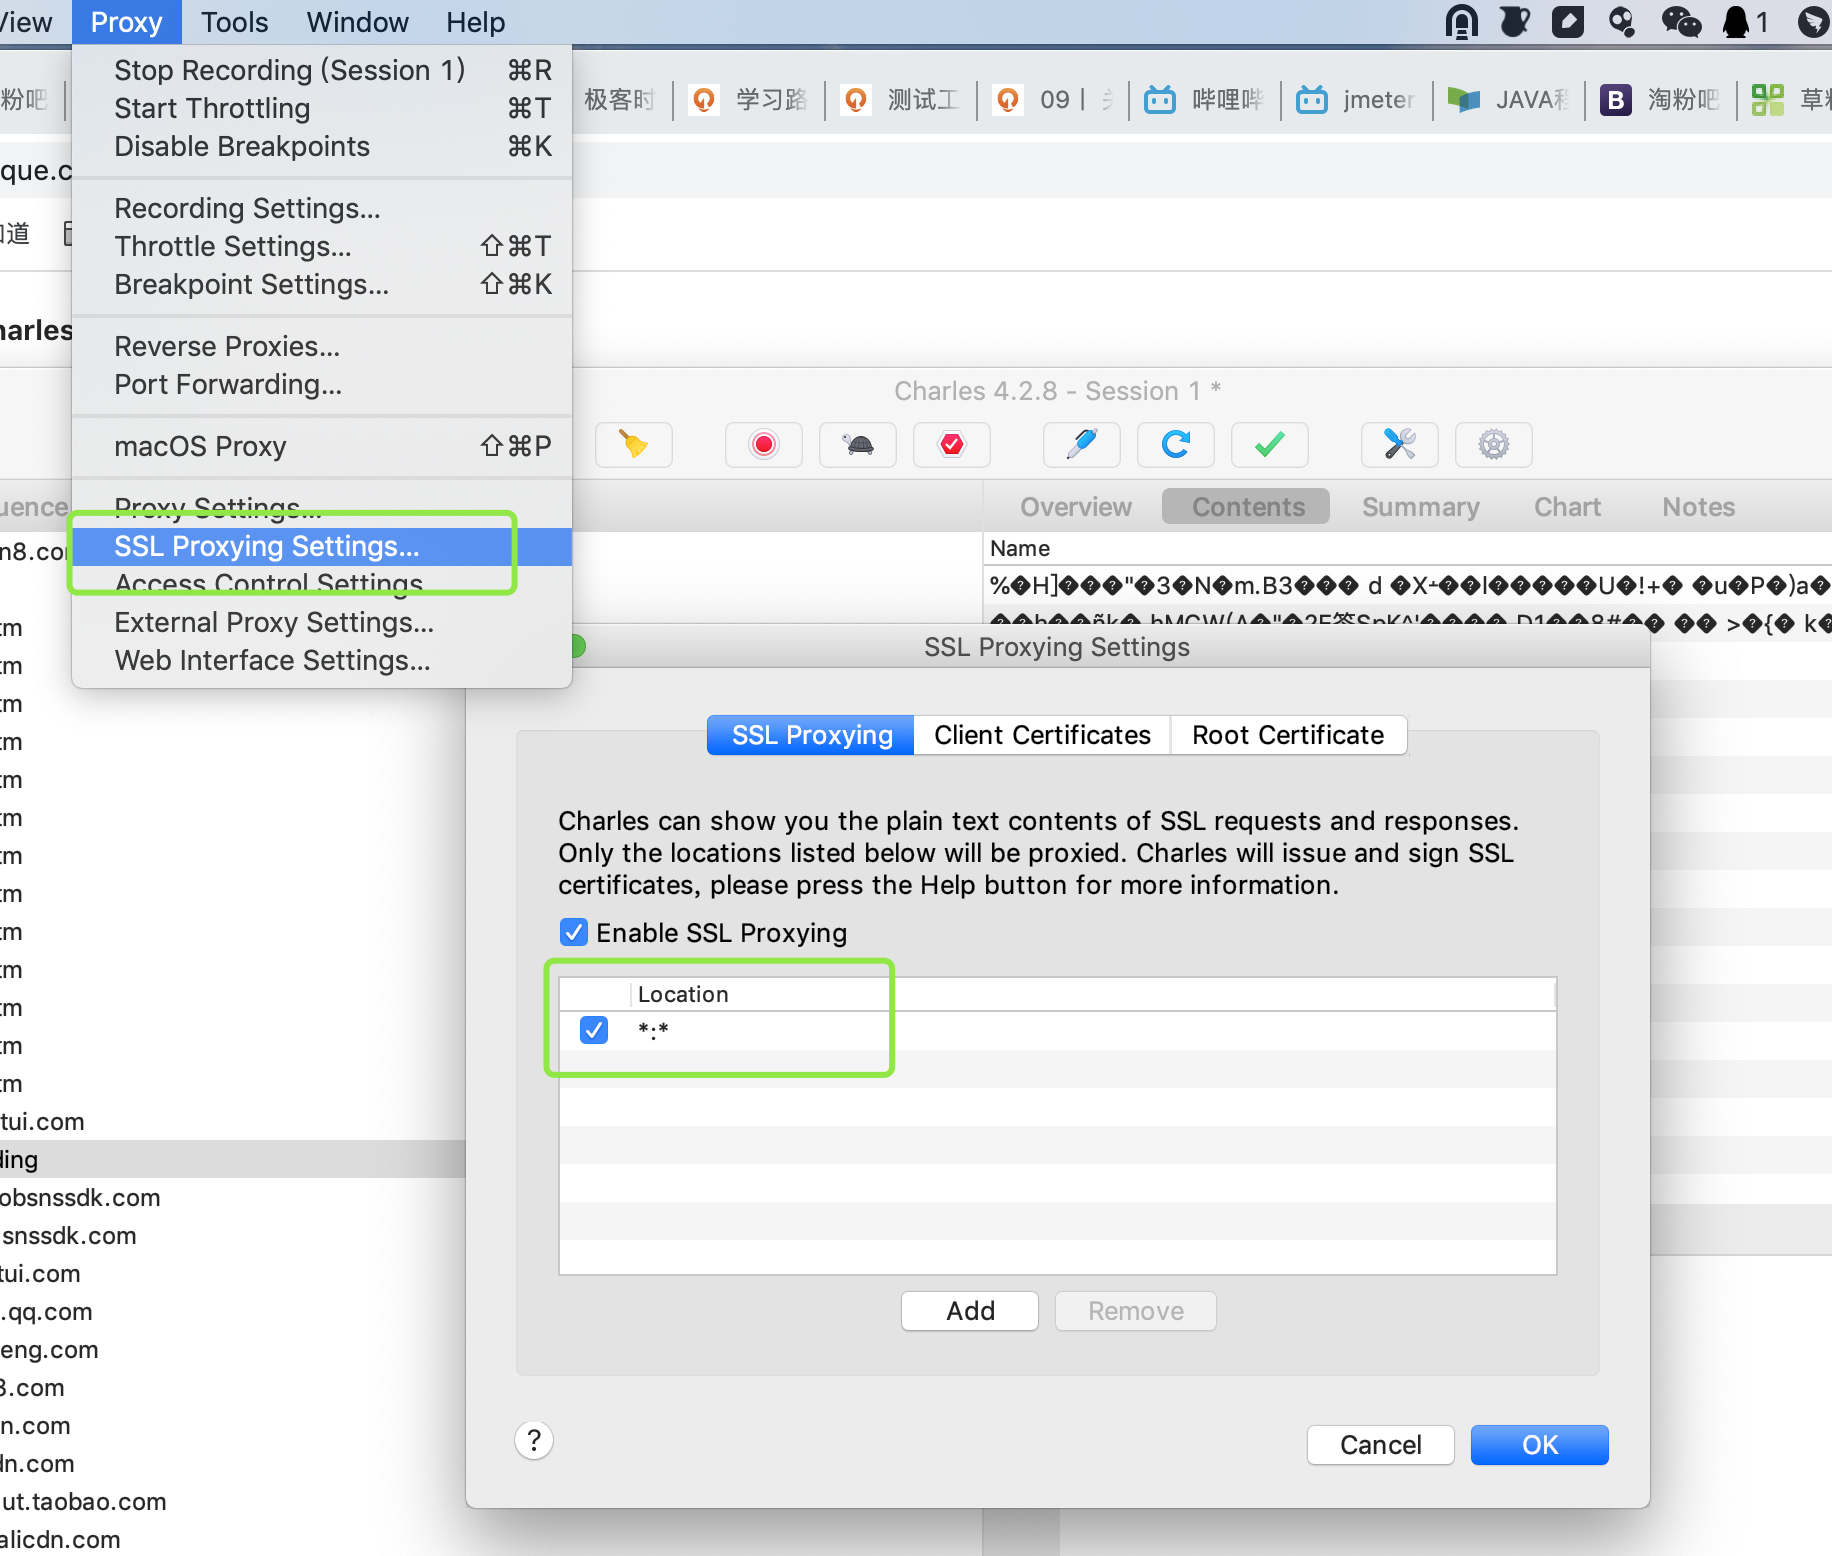Click the 测试工 bookmark icon
Screen dimensions: 1832x1556
click(x=856, y=100)
